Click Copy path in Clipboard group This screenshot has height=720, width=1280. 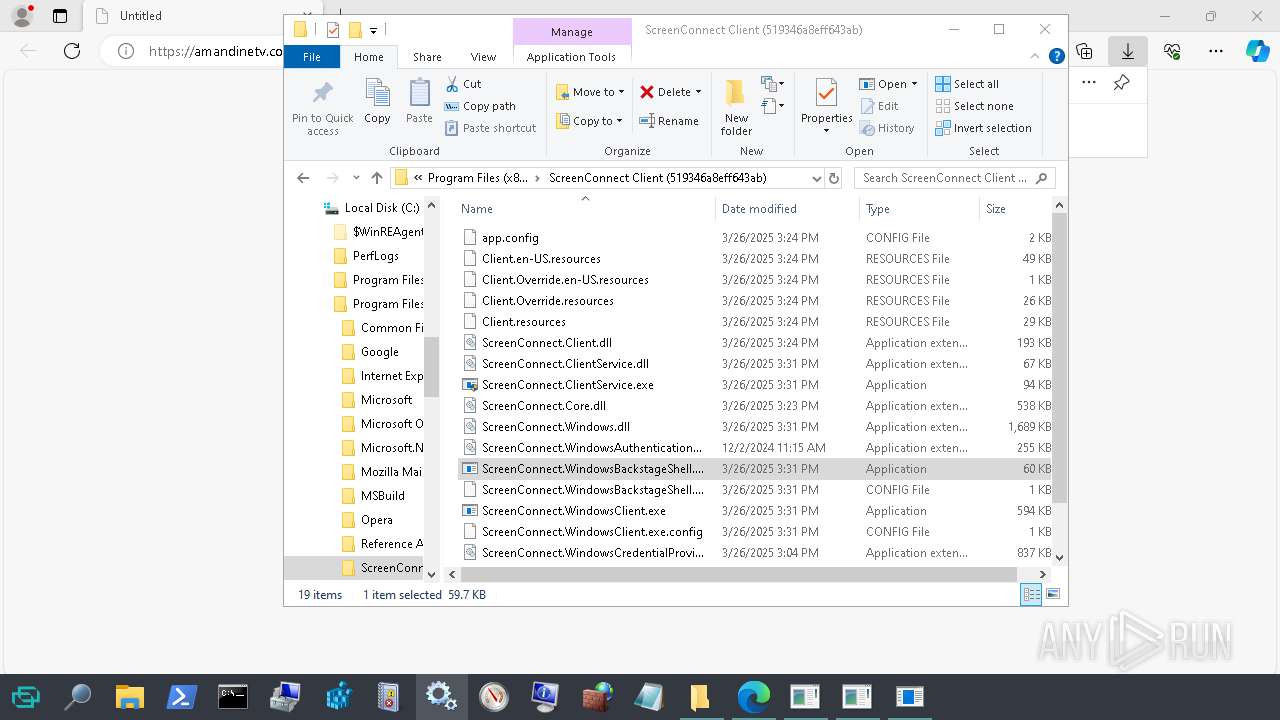[x=480, y=106]
